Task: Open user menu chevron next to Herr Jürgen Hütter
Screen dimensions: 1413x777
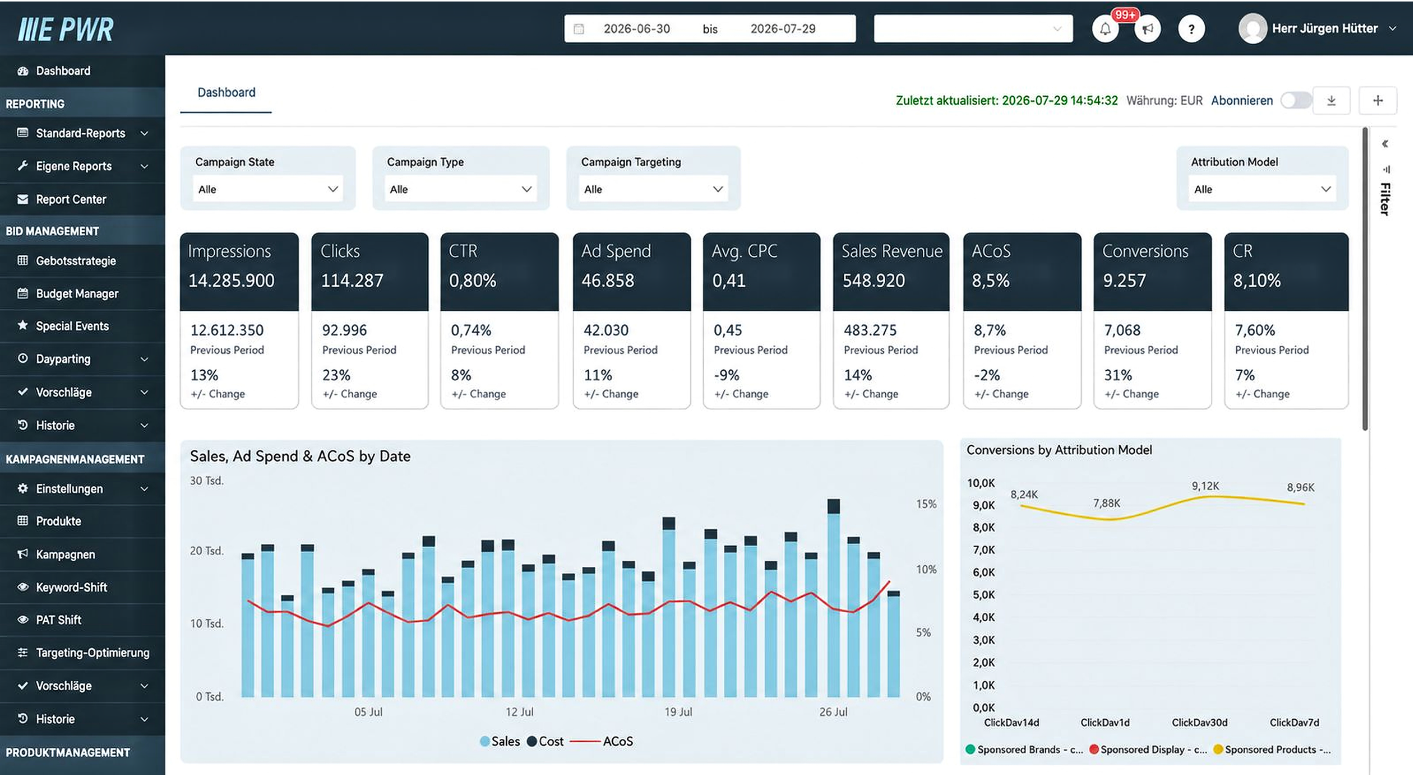Action: click(x=1393, y=29)
